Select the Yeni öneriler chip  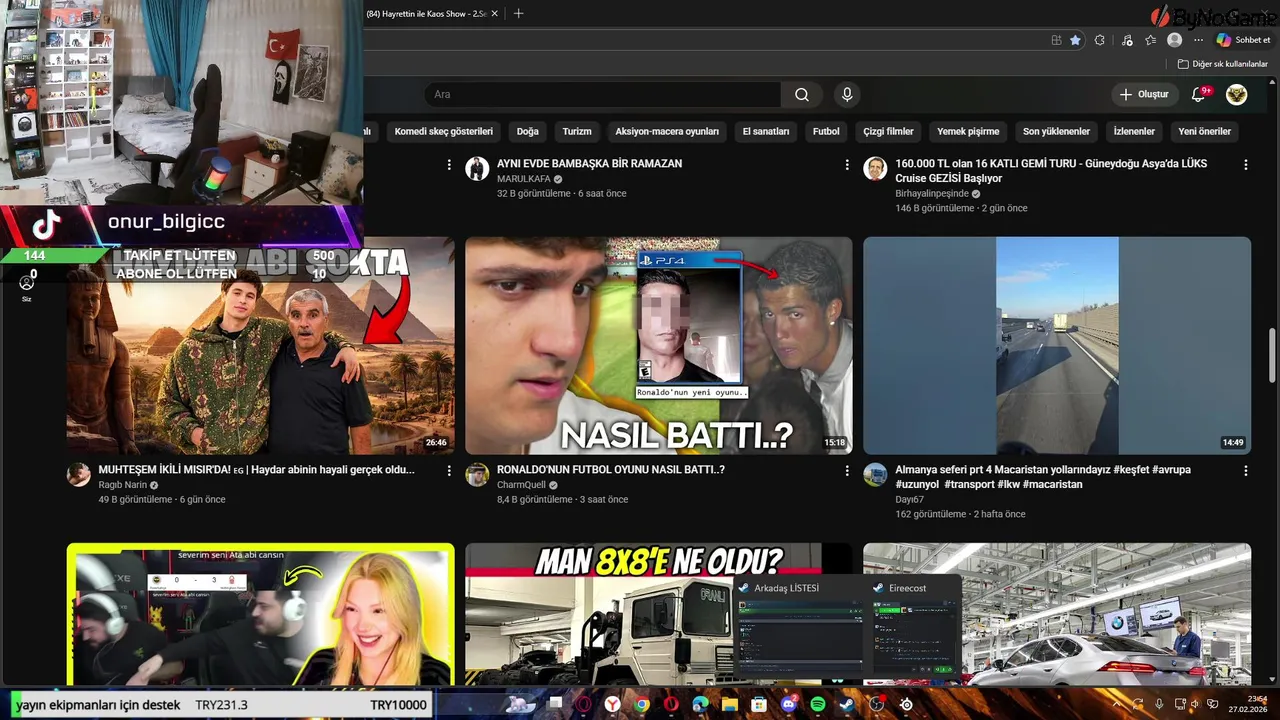[1205, 131]
